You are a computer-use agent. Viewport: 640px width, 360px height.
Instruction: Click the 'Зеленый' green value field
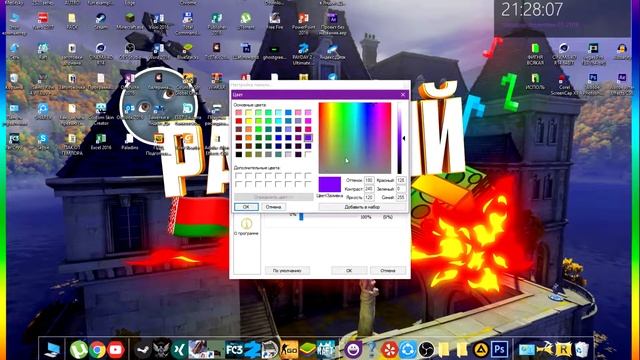pos(401,189)
